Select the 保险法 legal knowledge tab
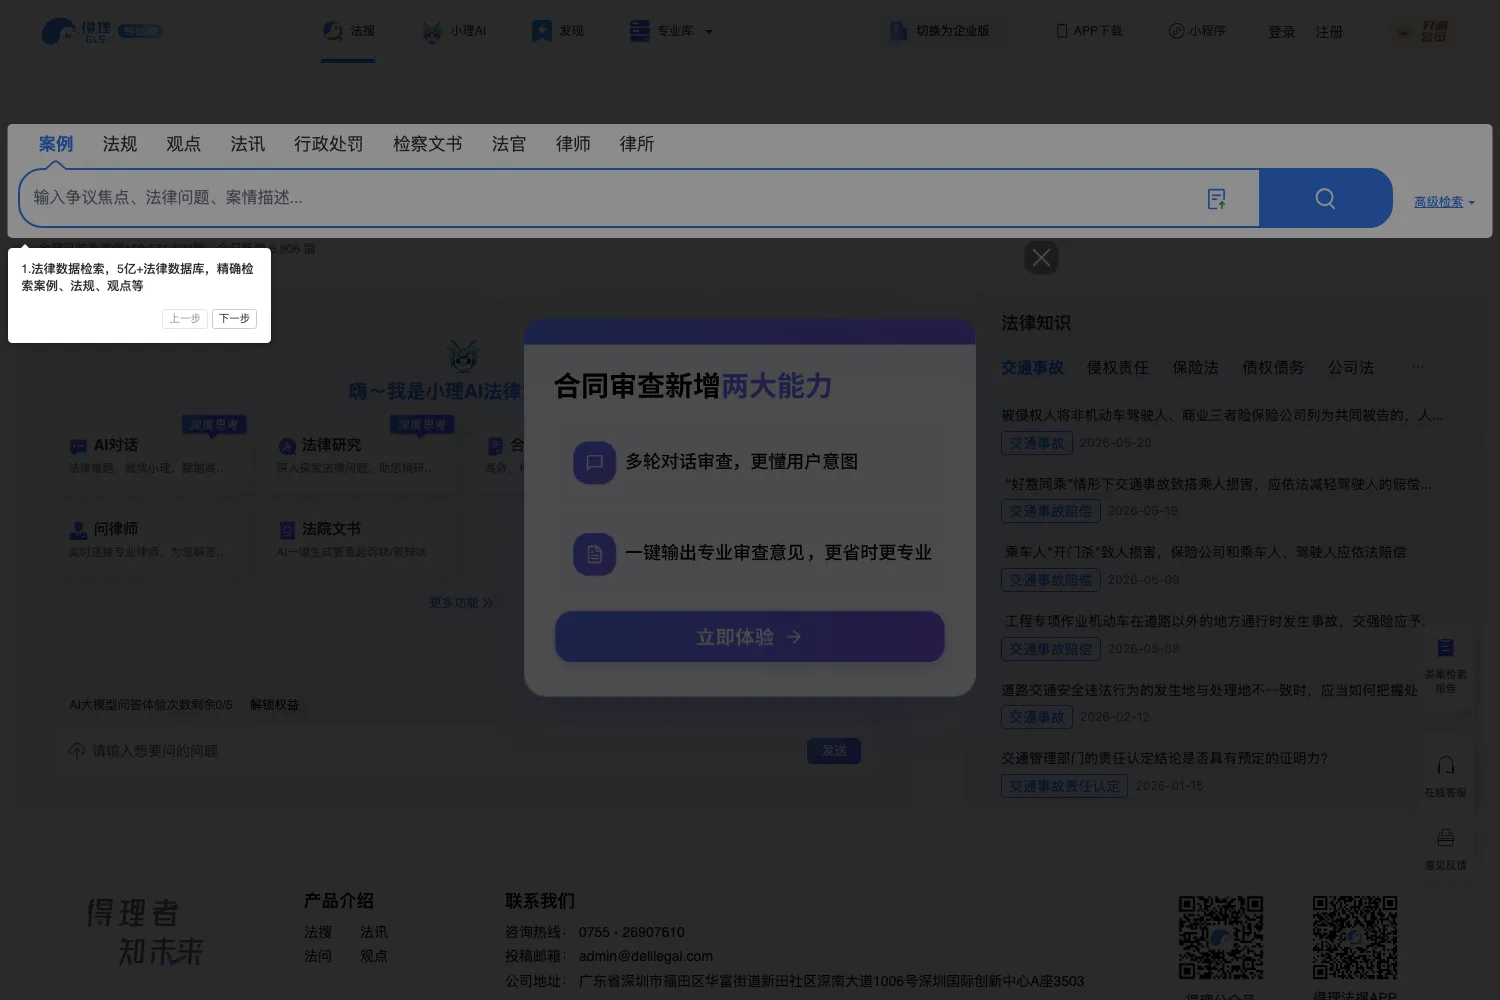 pyautogui.click(x=1196, y=368)
